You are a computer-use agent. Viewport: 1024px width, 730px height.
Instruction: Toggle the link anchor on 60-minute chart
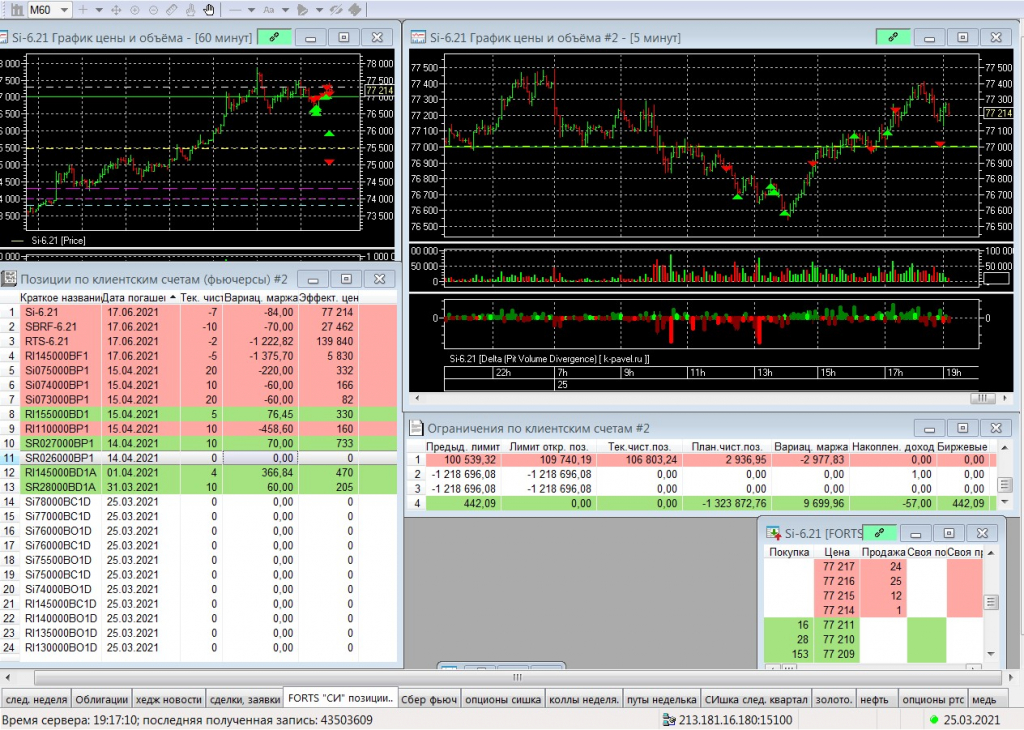274,37
